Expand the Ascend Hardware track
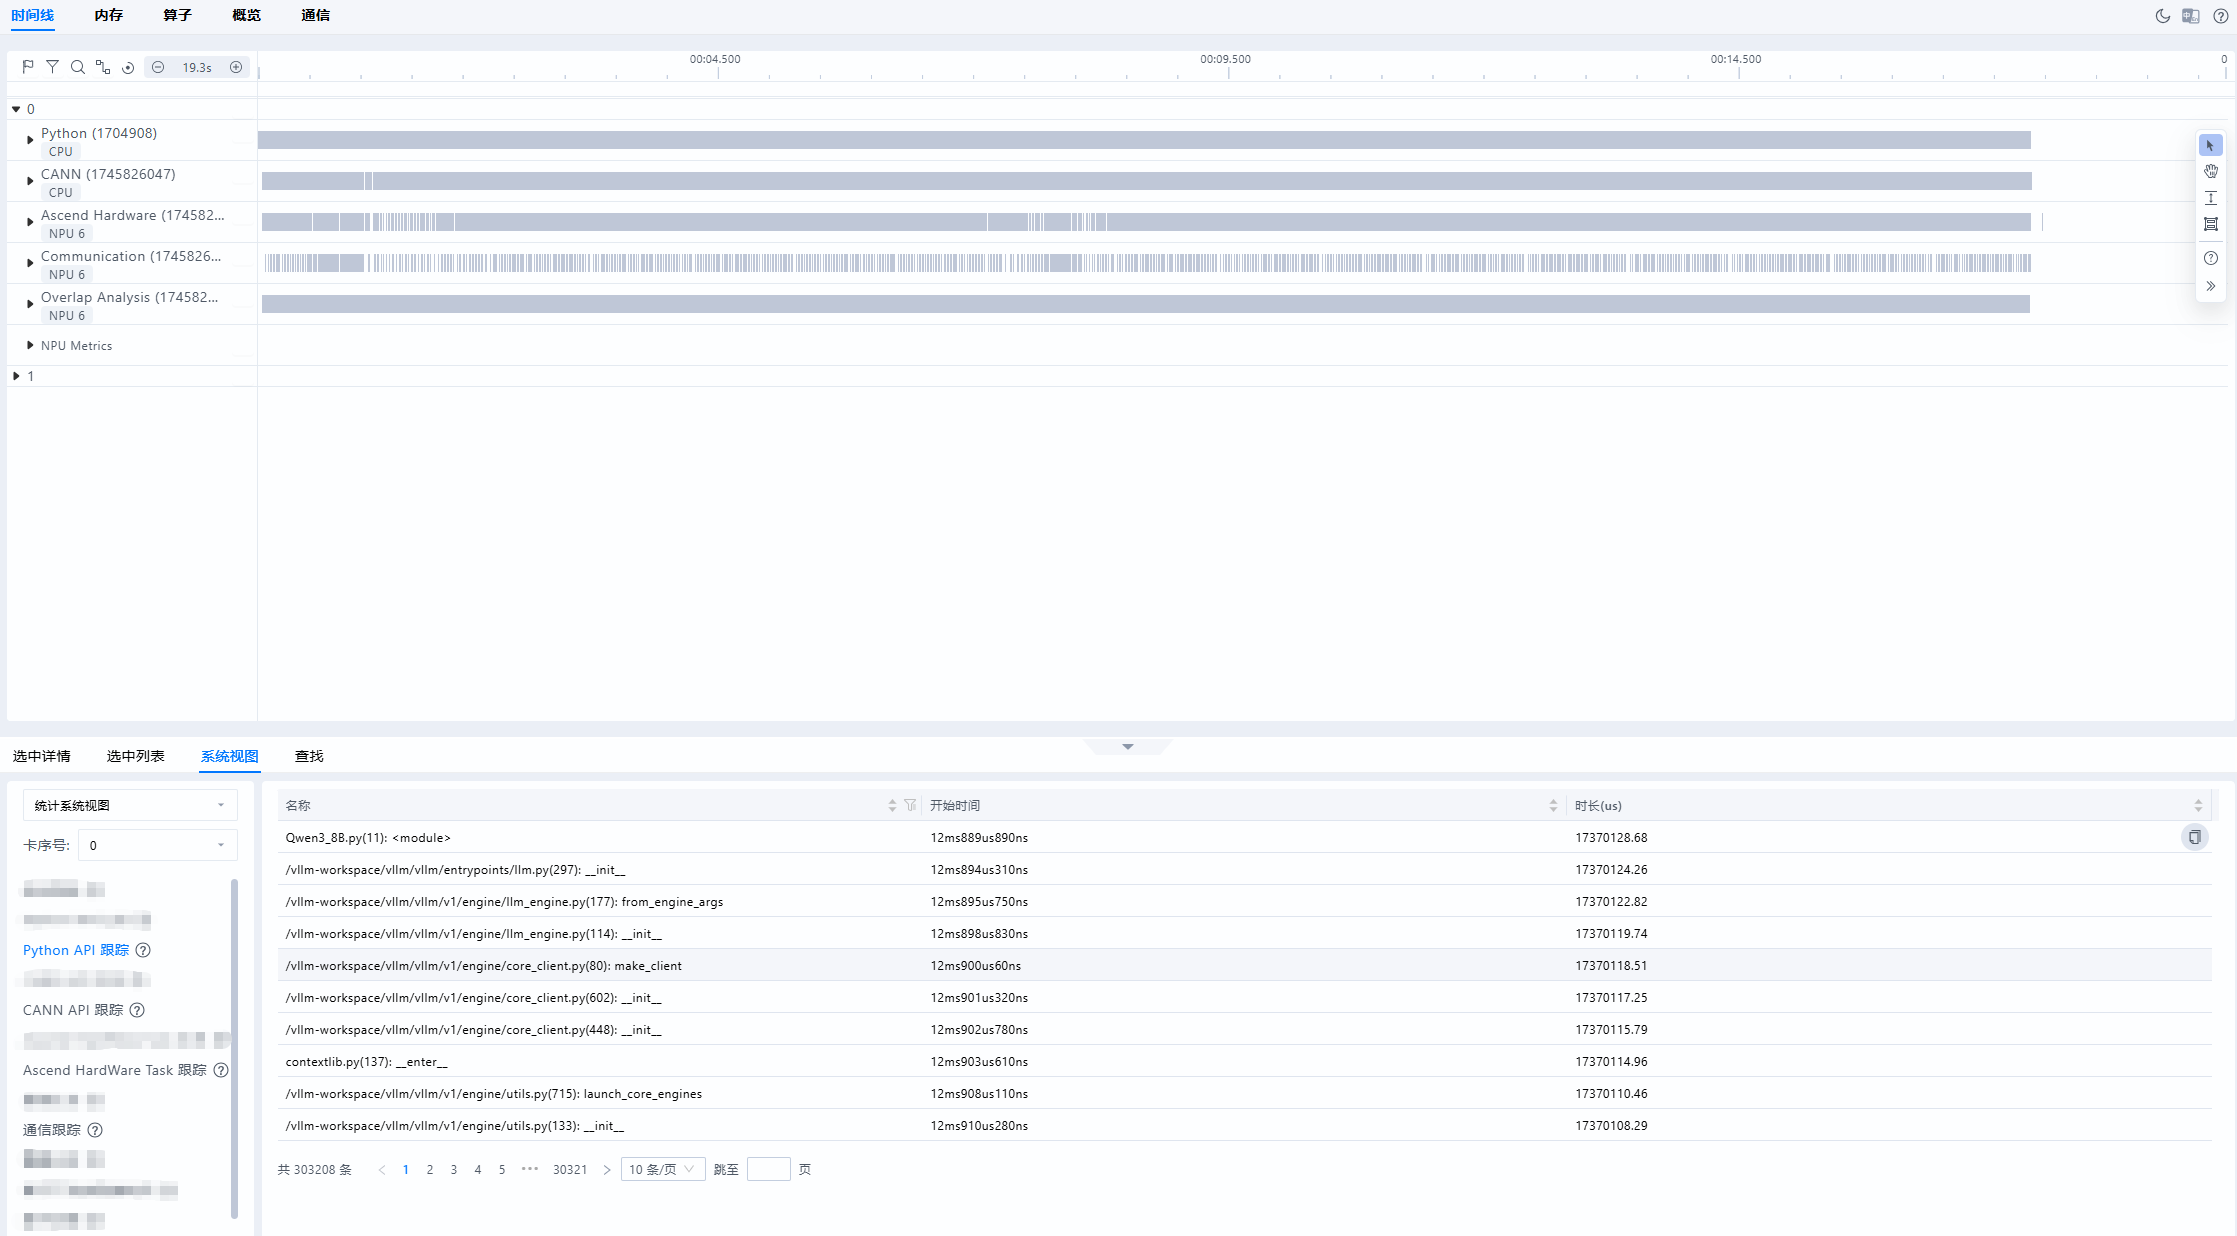This screenshot has width=2237, height=1236. (x=30, y=222)
